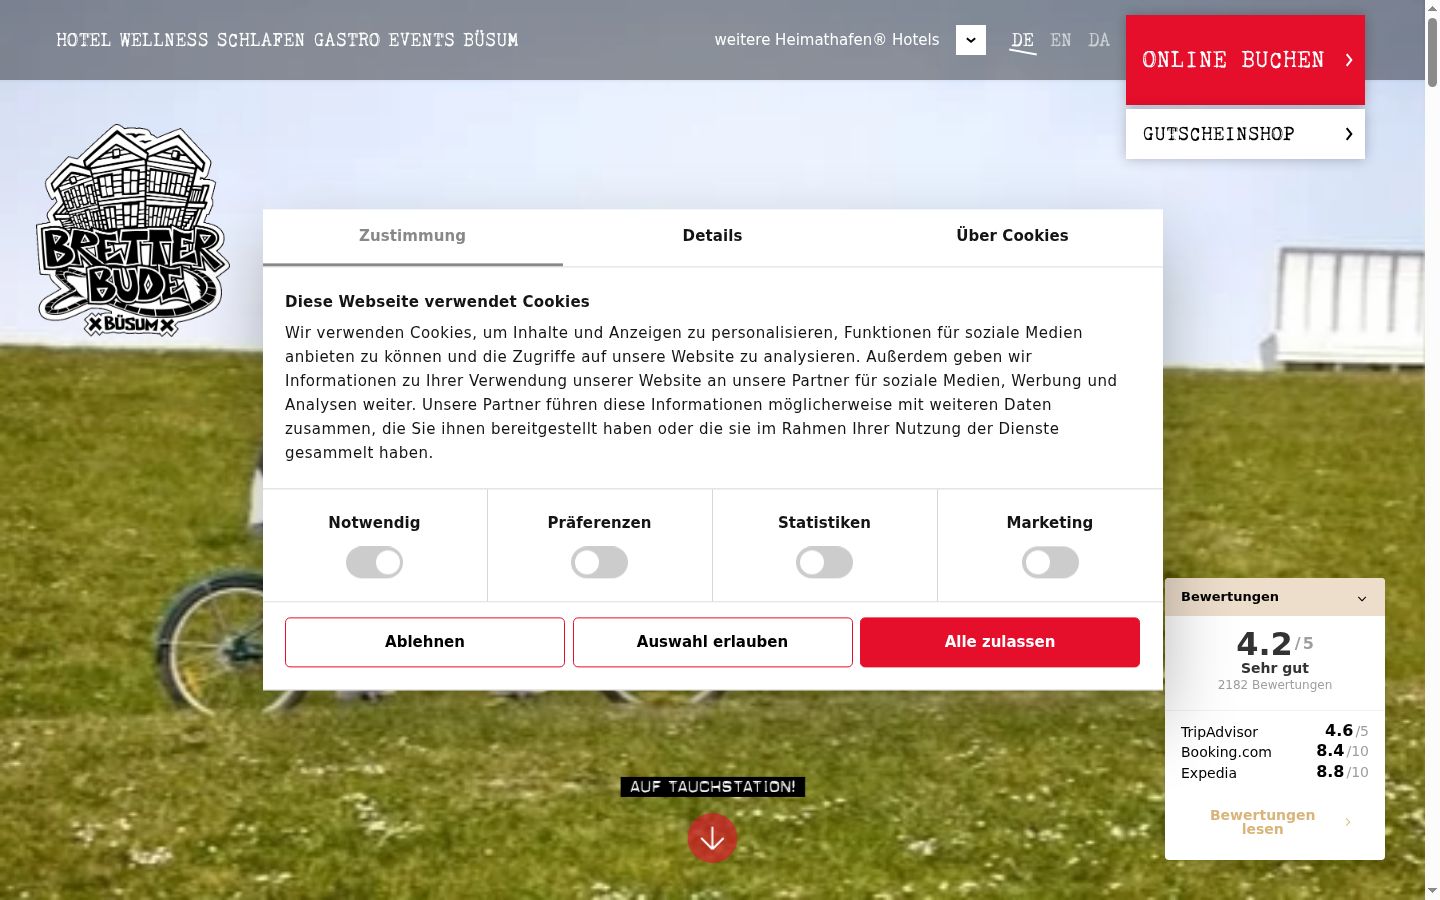Open the weitere Heimathafen Hotels dropdown
This screenshot has height=900, width=1440.
[x=971, y=40]
